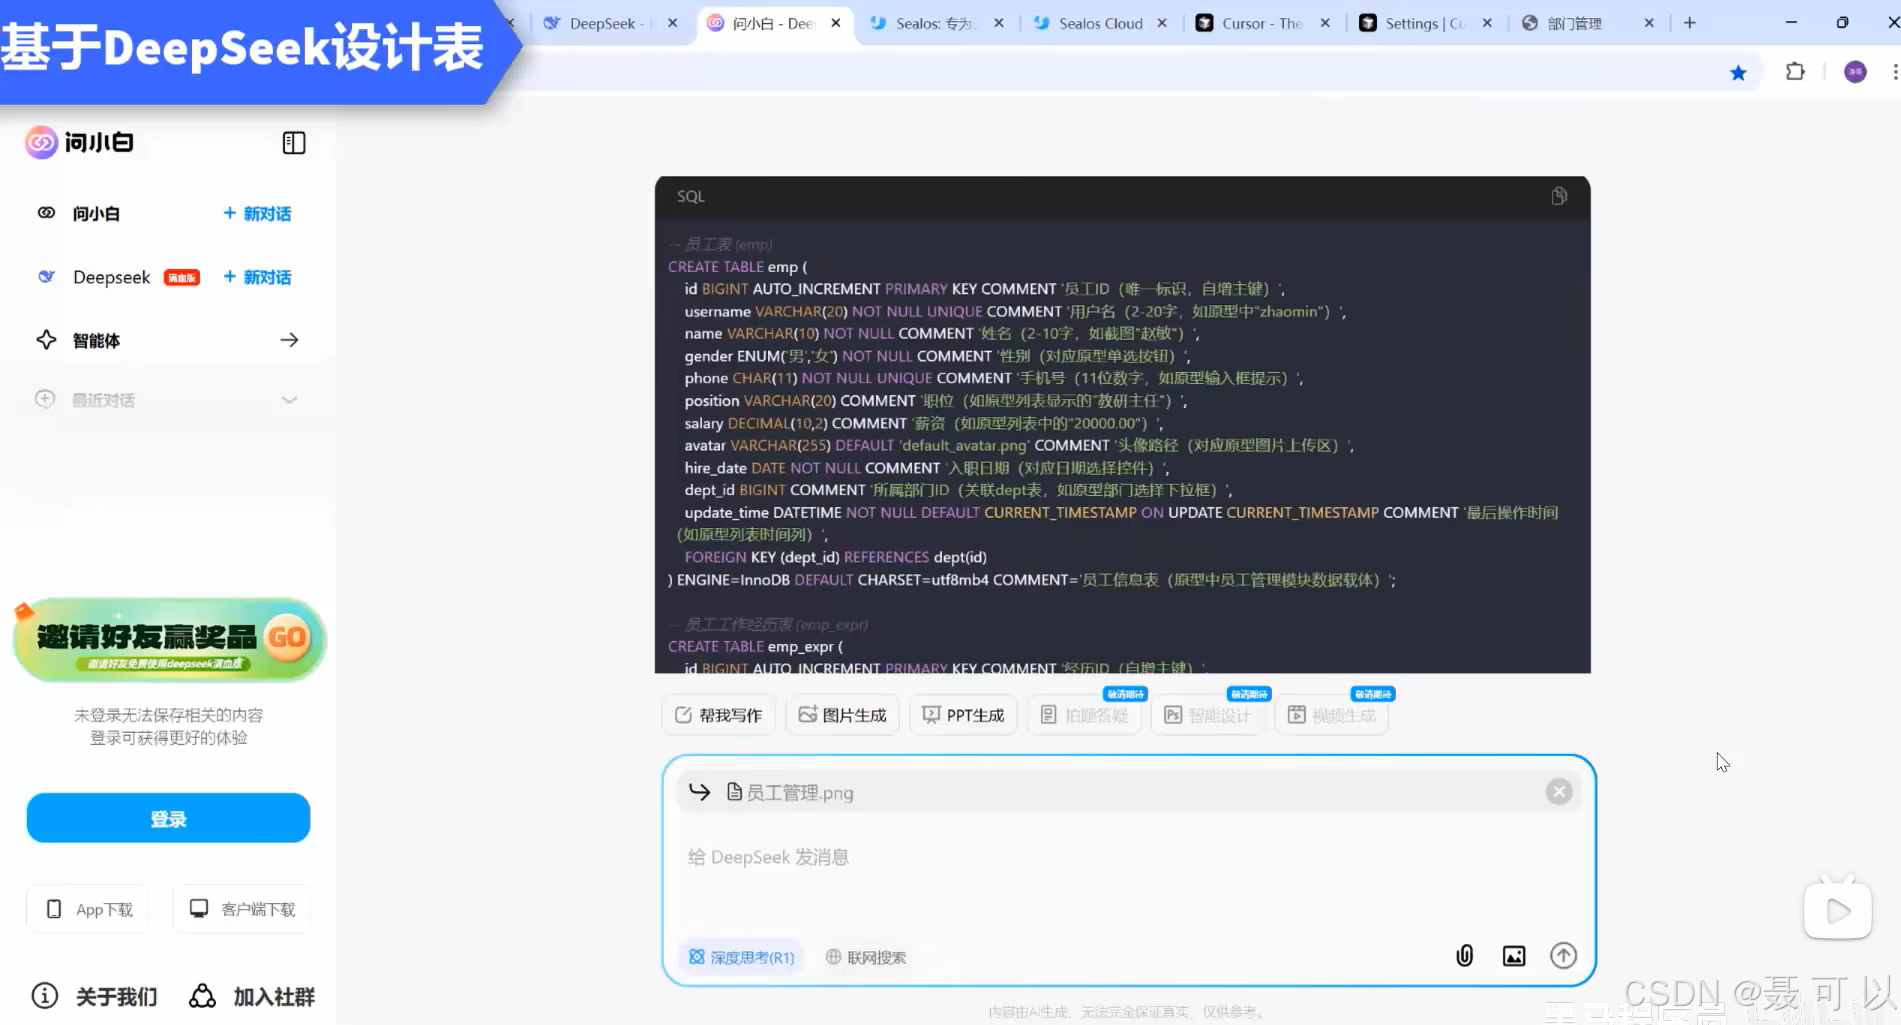Click the blue 登录 login button
This screenshot has height=1025, width=1901.
click(168, 818)
